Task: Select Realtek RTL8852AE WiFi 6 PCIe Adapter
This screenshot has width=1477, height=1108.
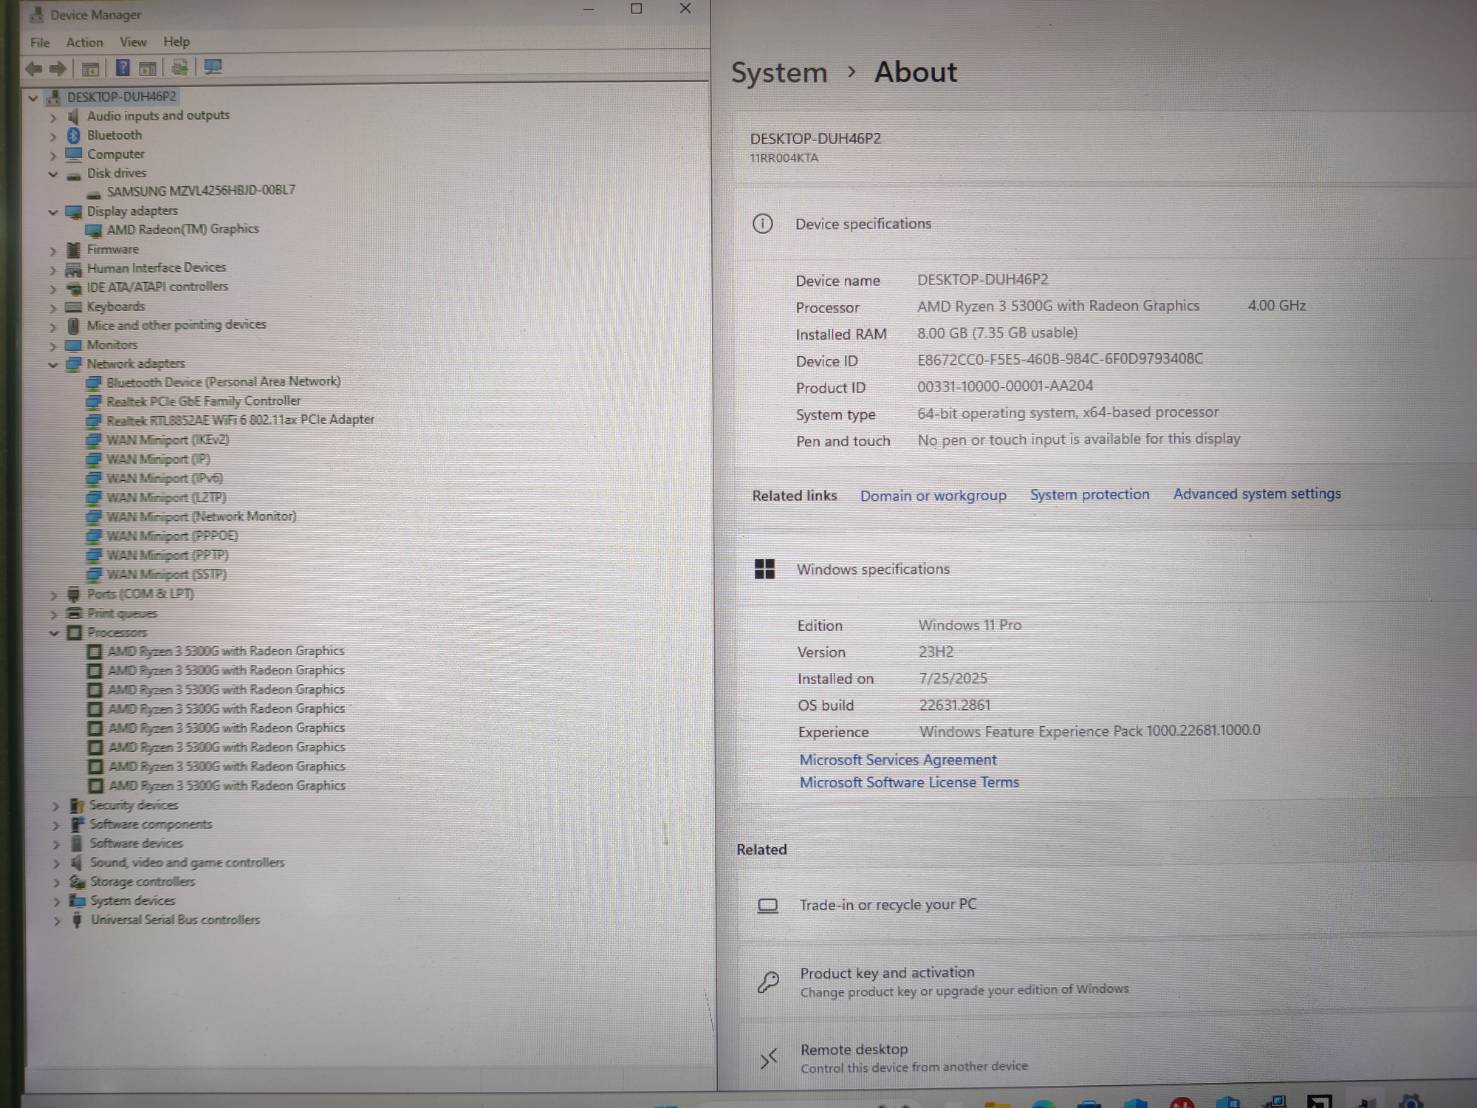Action: [x=240, y=420]
